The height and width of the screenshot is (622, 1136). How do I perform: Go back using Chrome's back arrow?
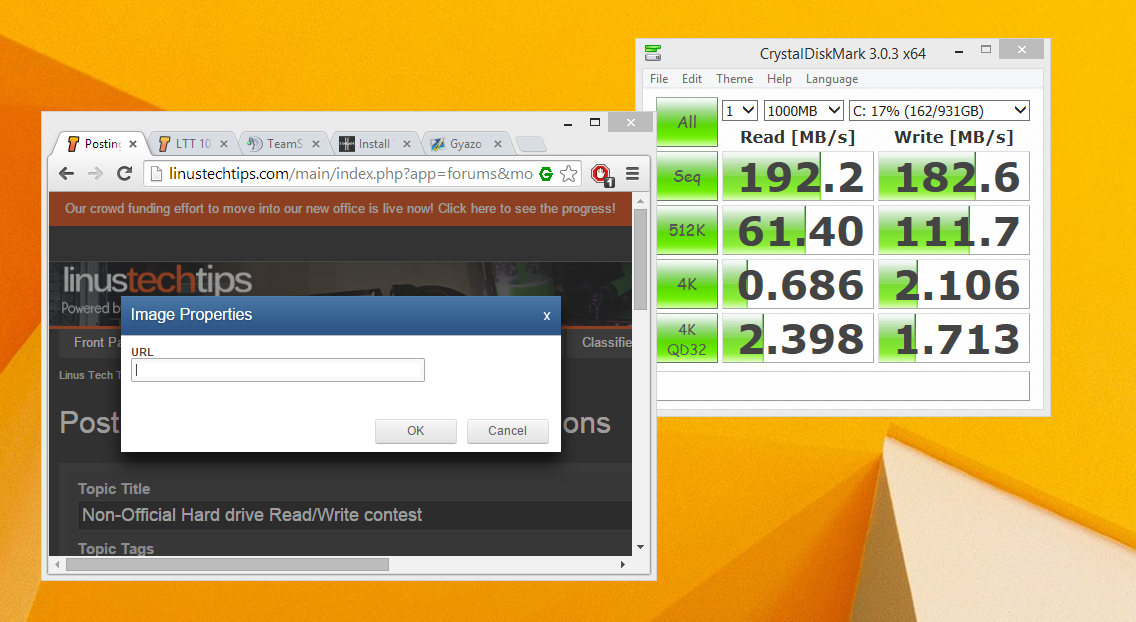67,174
